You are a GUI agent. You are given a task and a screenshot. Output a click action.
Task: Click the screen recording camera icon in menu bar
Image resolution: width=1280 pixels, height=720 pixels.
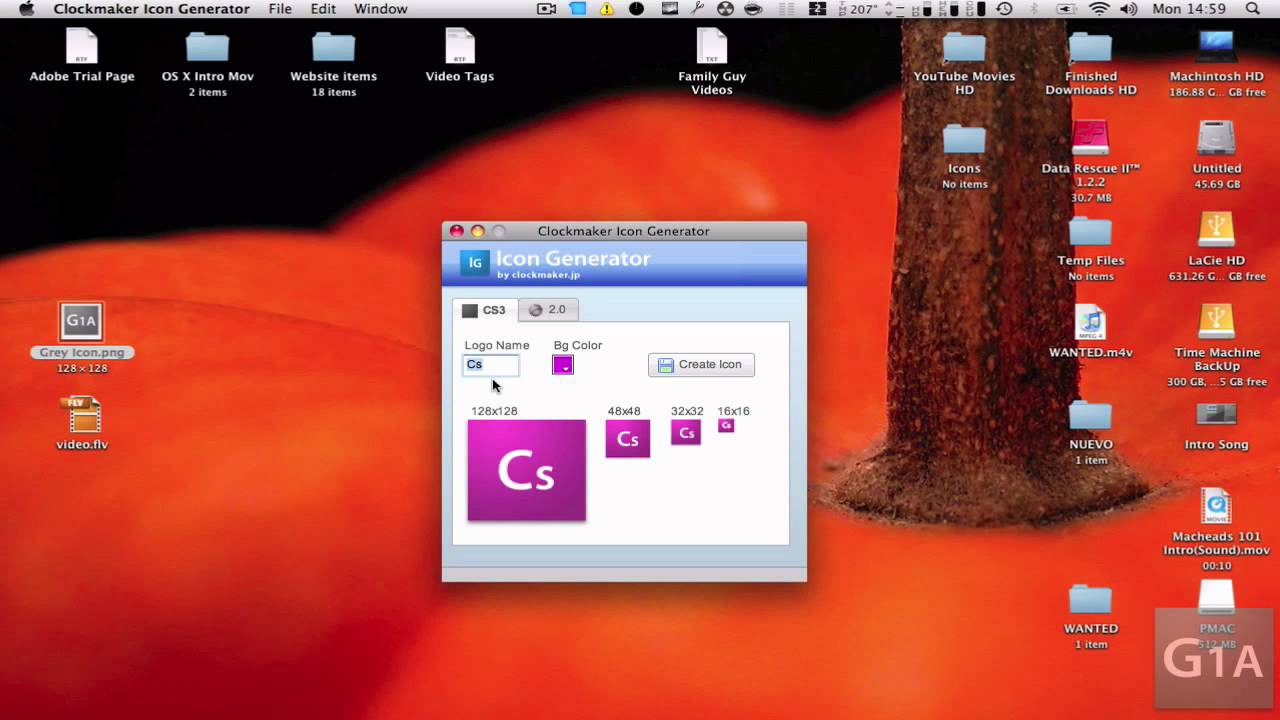pyautogui.click(x=545, y=9)
